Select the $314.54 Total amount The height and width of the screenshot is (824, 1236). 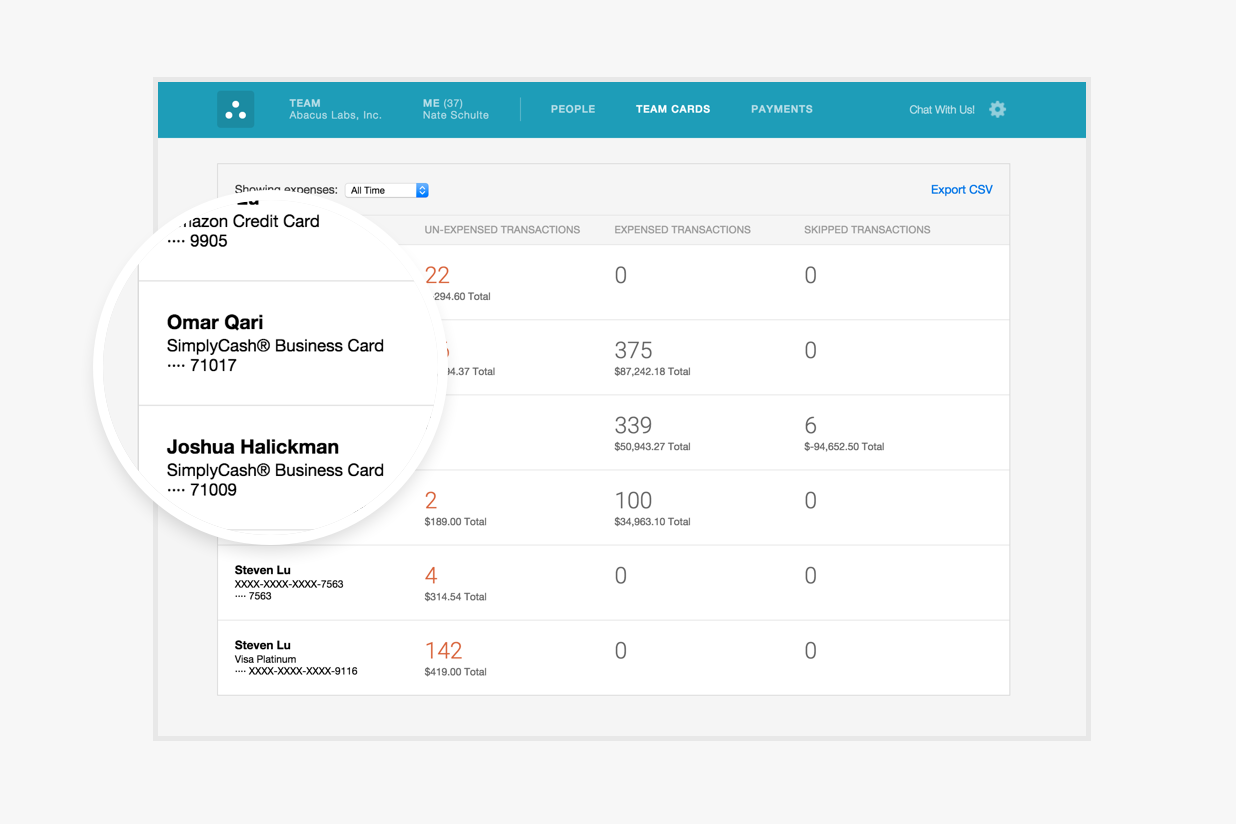455,597
